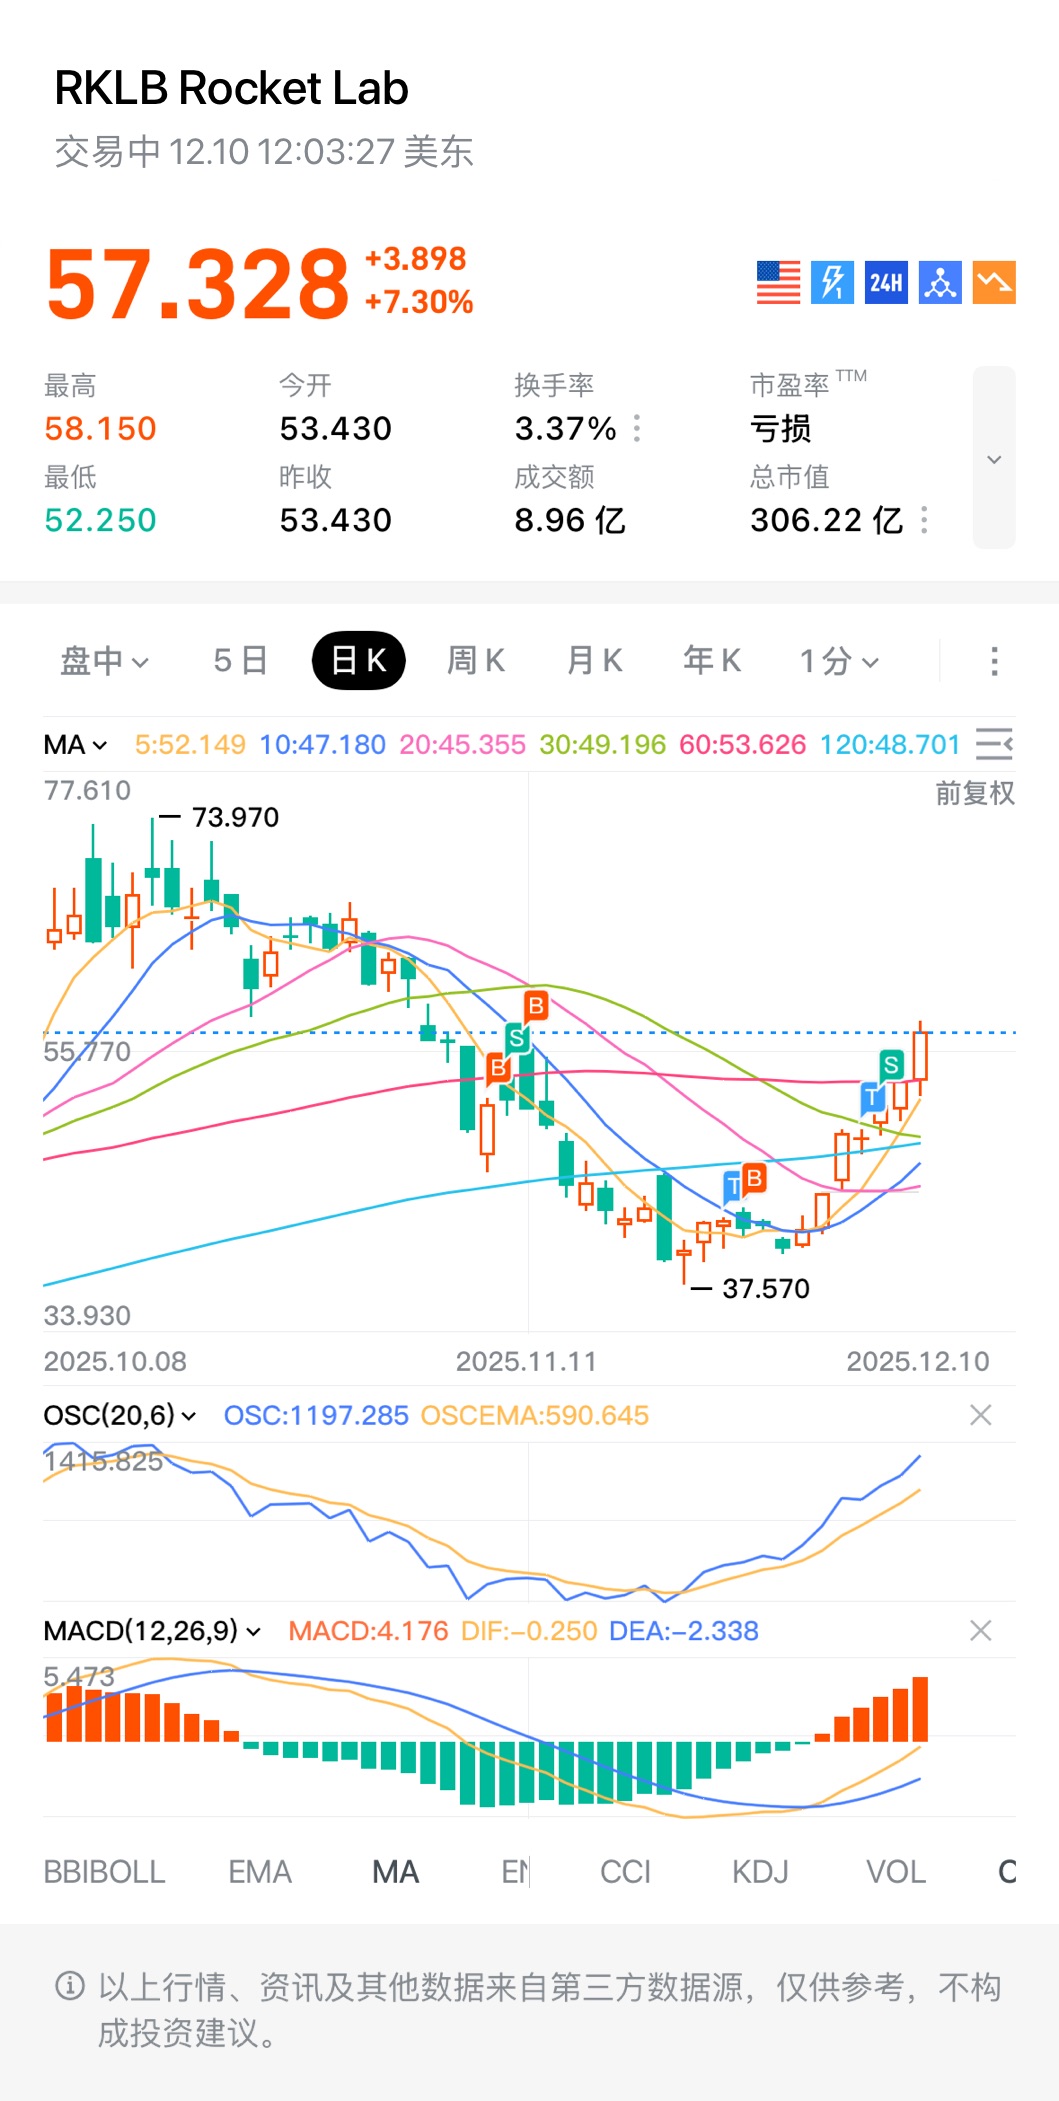Select the KDJ indicator
Screen dimensions: 1059x2101
tap(760, 1872)
